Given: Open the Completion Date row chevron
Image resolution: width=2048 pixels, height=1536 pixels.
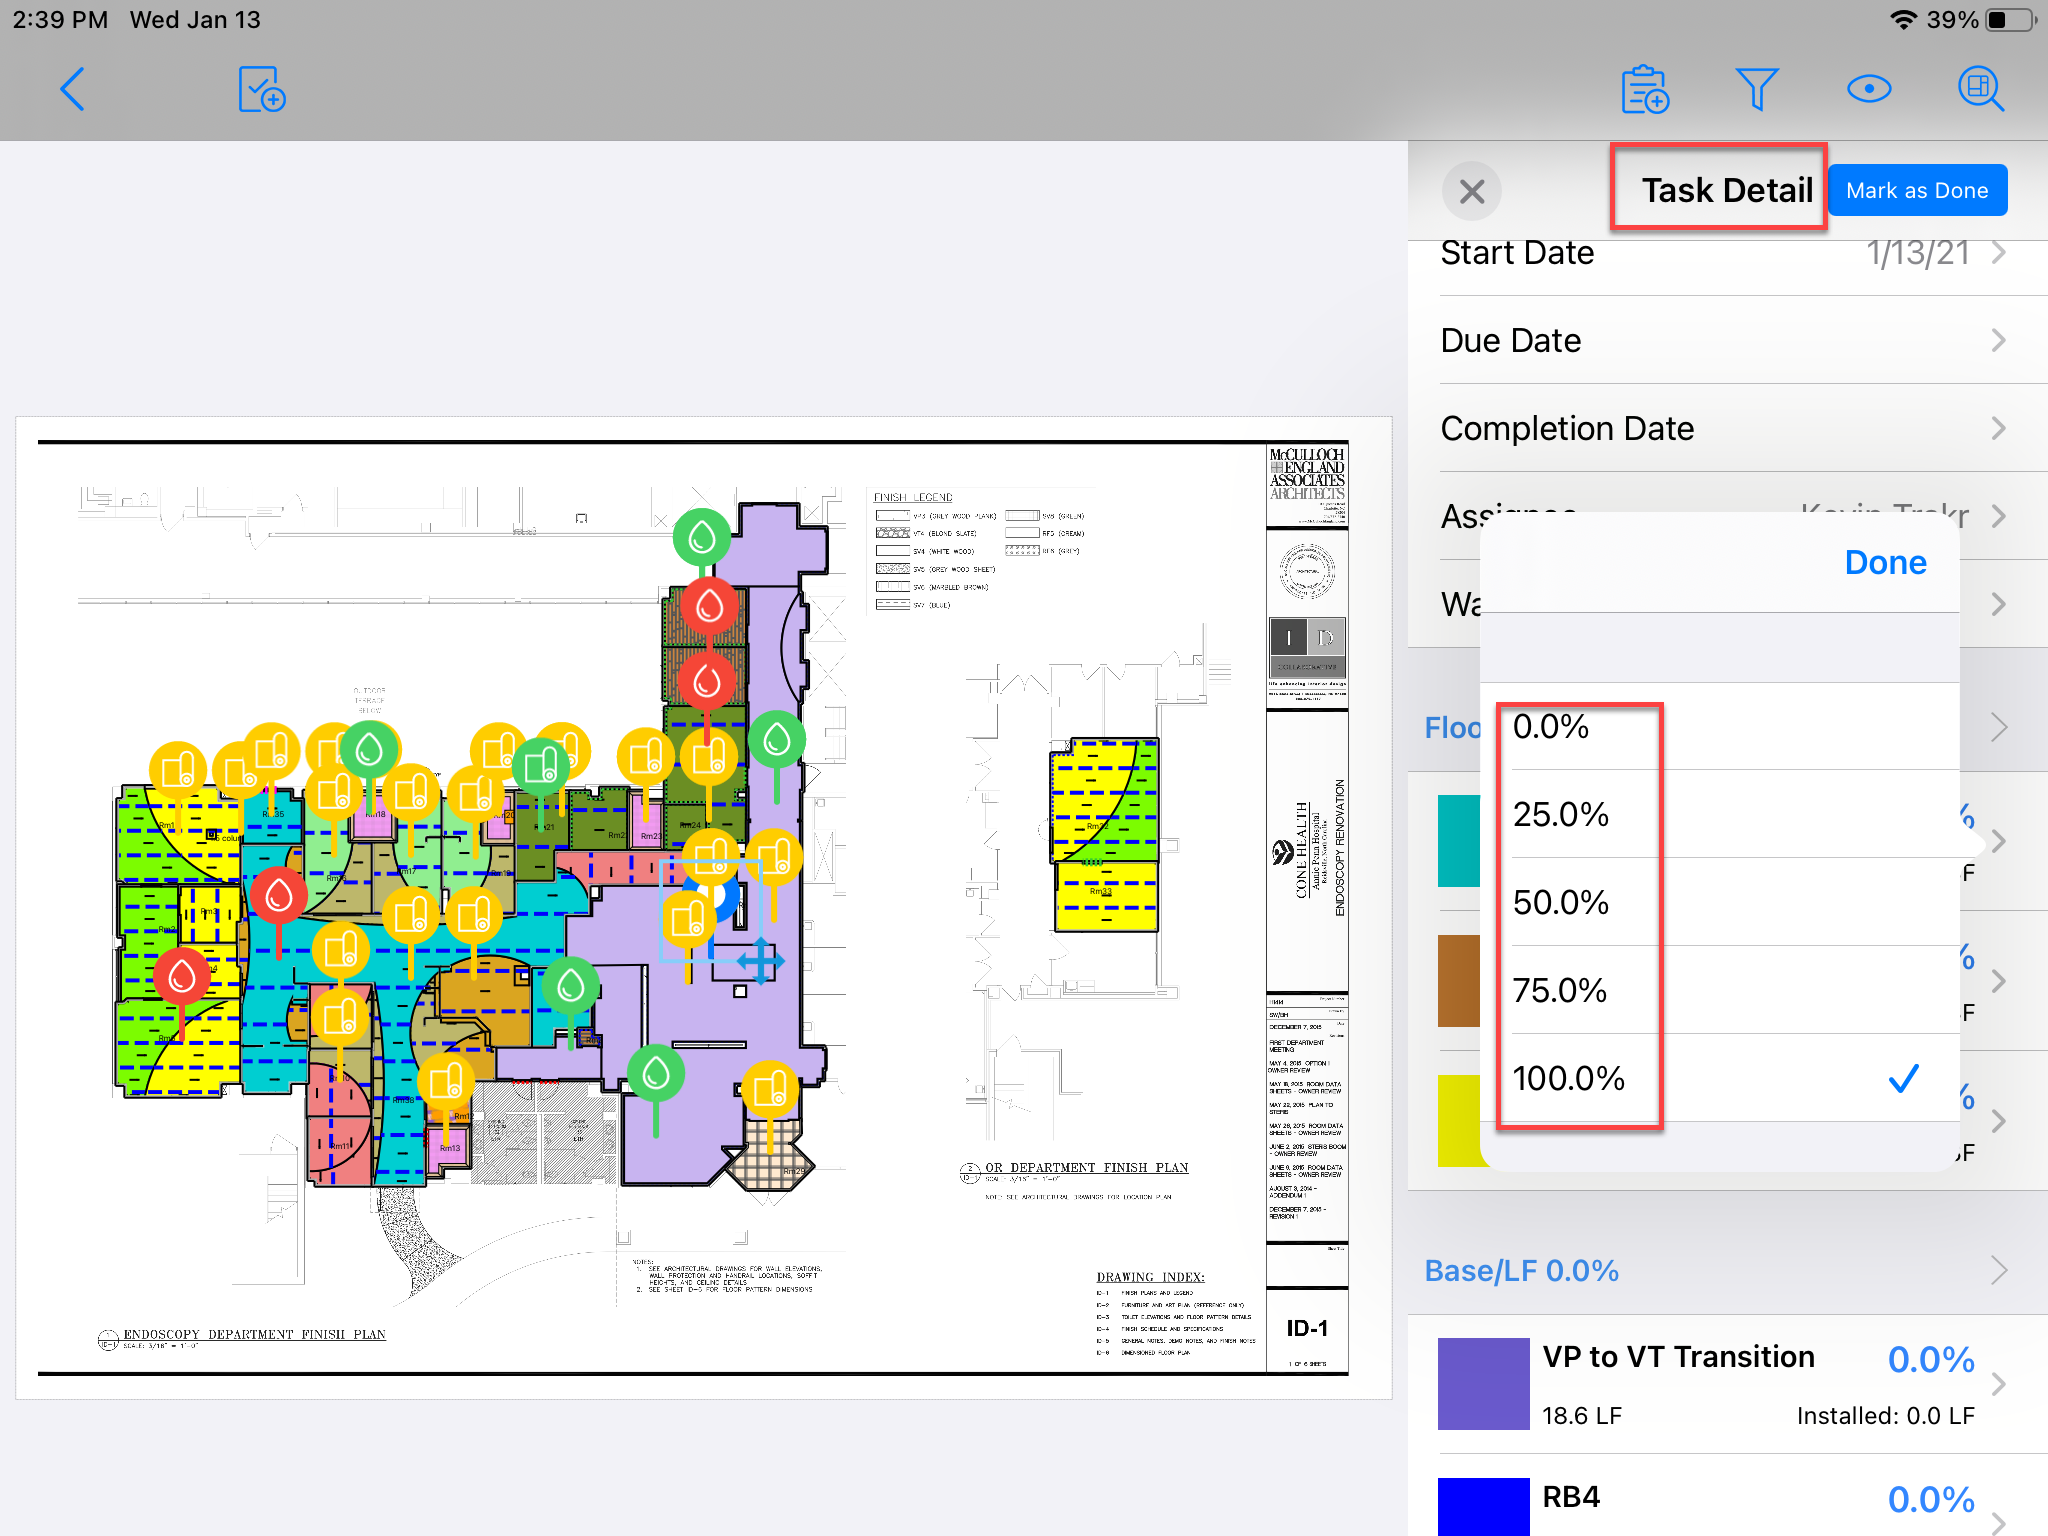Looking at the screenshot, I should 1997,429.
